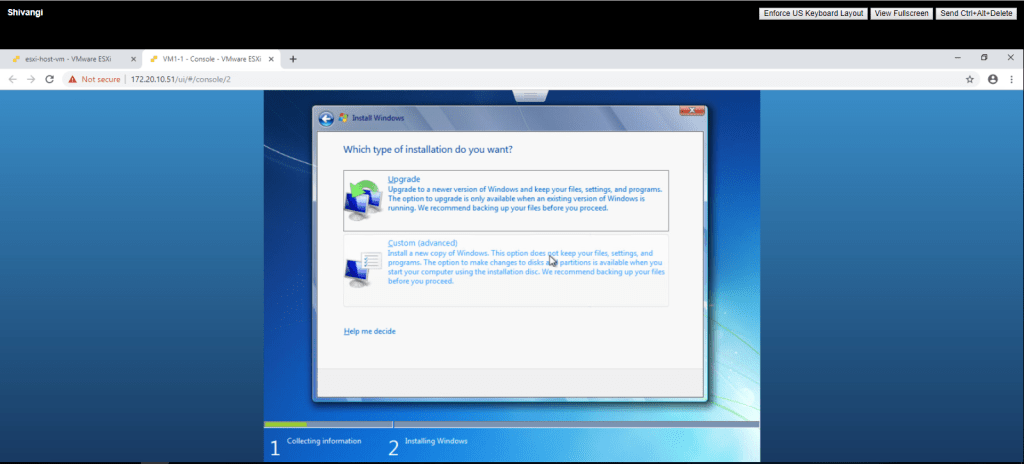The image size is (1024, 464).
Task: Choose the Upgrade installation link
Action: 403,179
